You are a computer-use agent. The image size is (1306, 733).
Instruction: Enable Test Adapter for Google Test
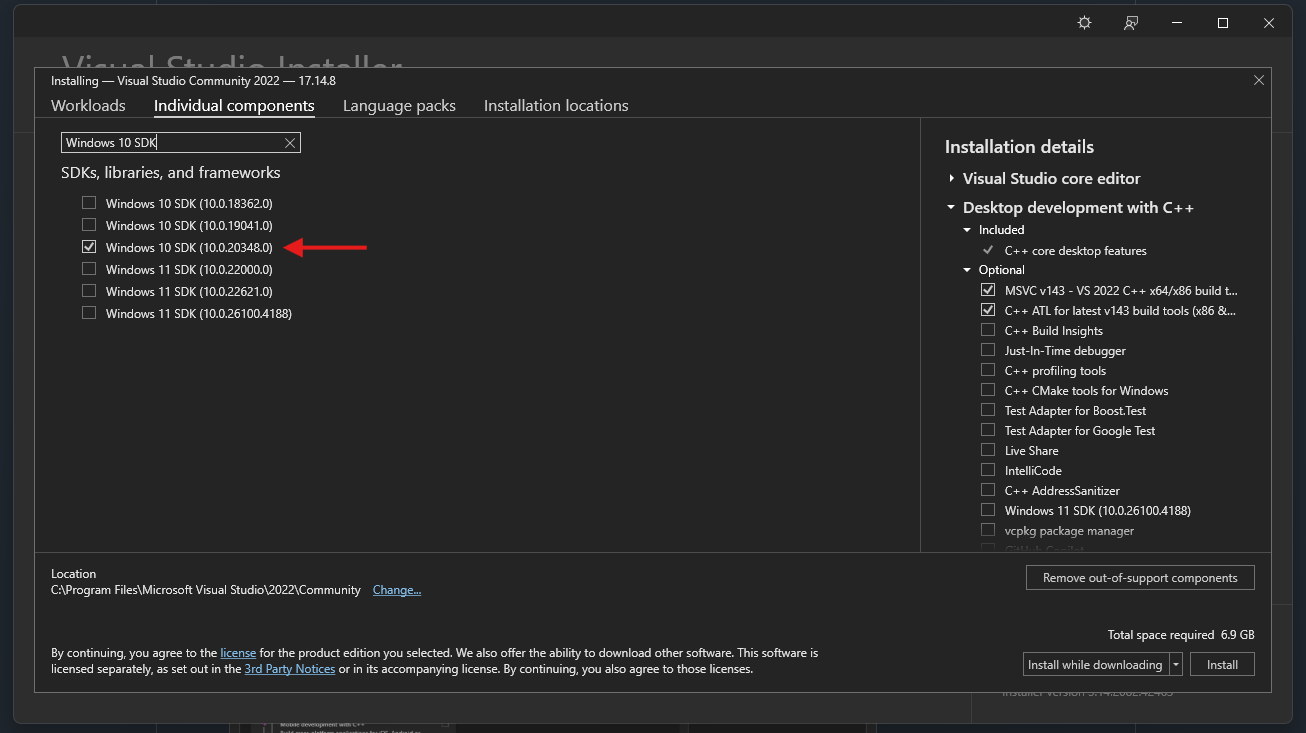(988, 430)
